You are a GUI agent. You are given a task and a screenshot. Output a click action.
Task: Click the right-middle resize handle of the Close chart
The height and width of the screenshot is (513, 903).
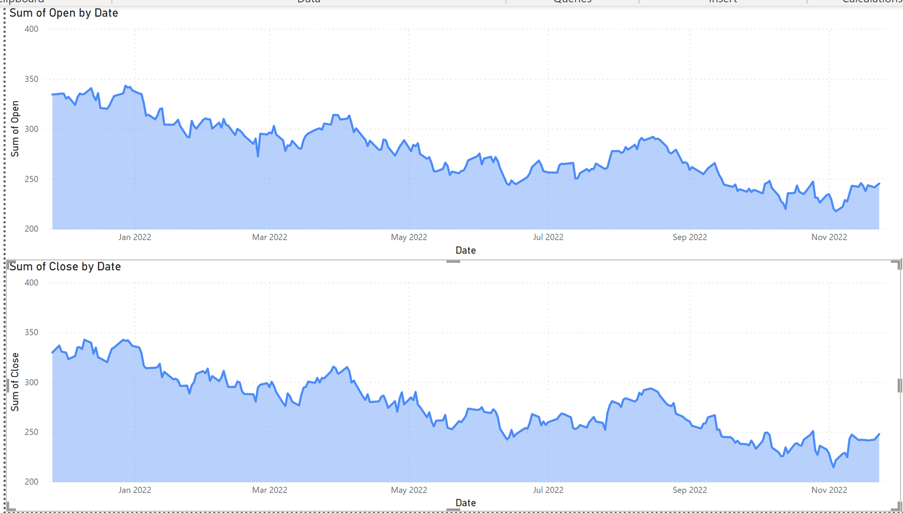(x=900, y=385)
